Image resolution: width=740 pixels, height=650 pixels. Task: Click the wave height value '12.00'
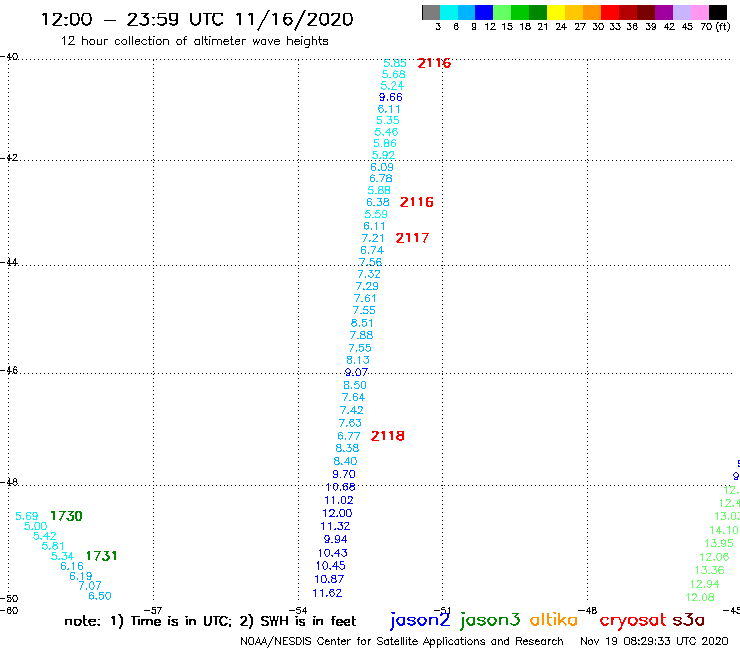point(337,514)
